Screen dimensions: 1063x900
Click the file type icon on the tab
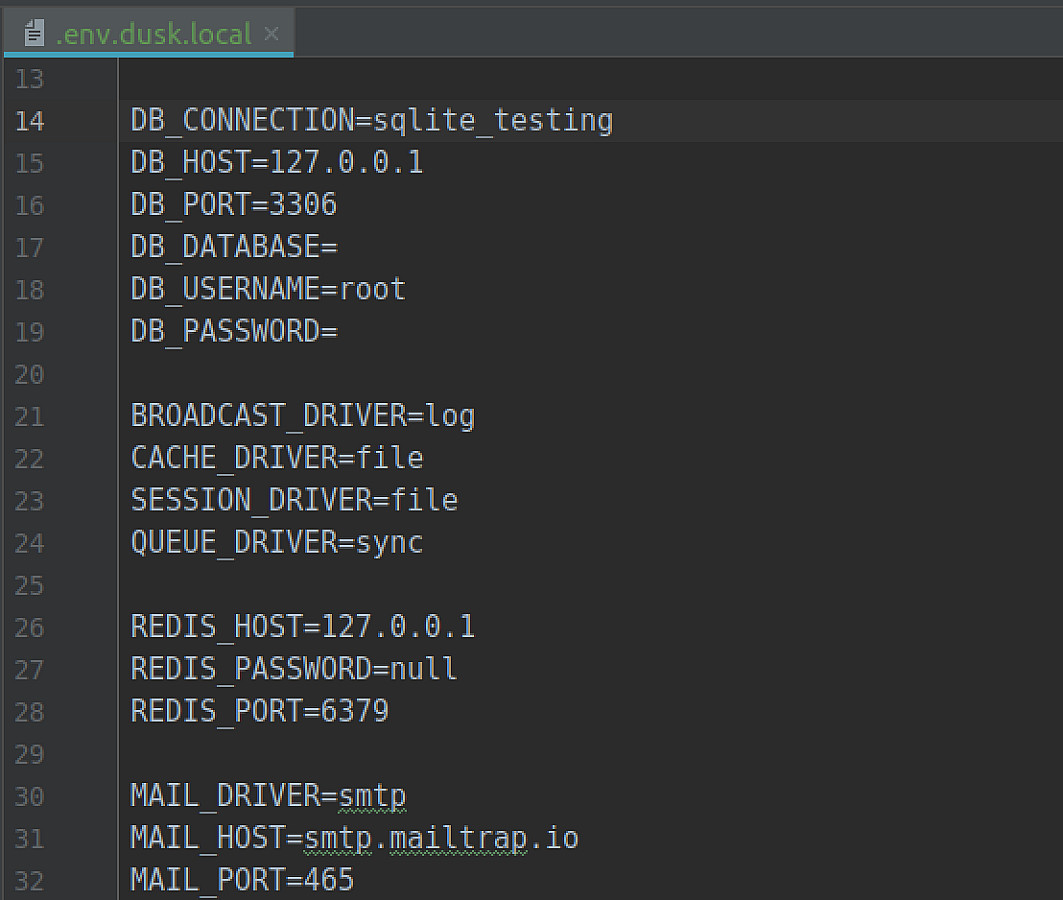point(36,31)
